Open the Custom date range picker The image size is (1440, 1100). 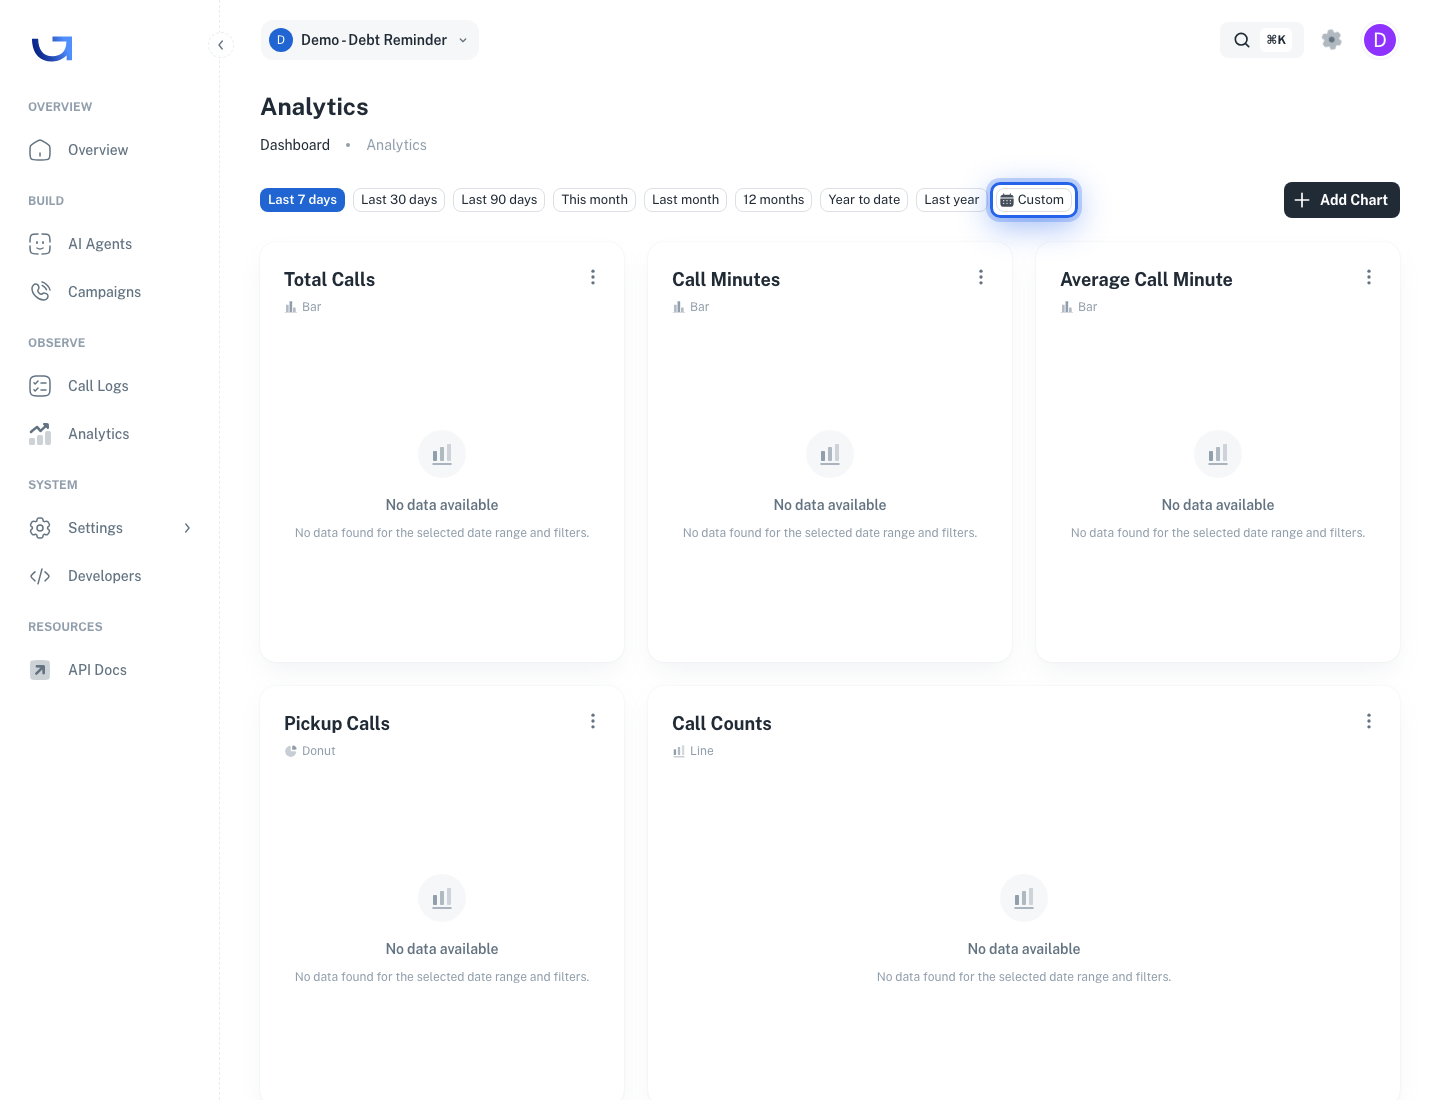(1033, 200)
